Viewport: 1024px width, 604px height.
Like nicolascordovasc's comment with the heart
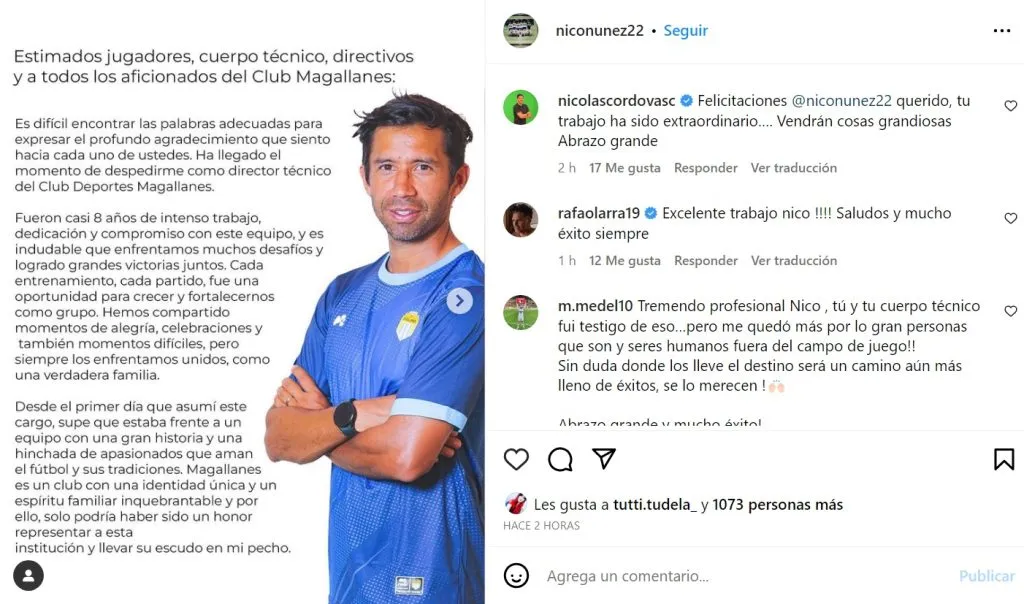(x=1010, y=106)
